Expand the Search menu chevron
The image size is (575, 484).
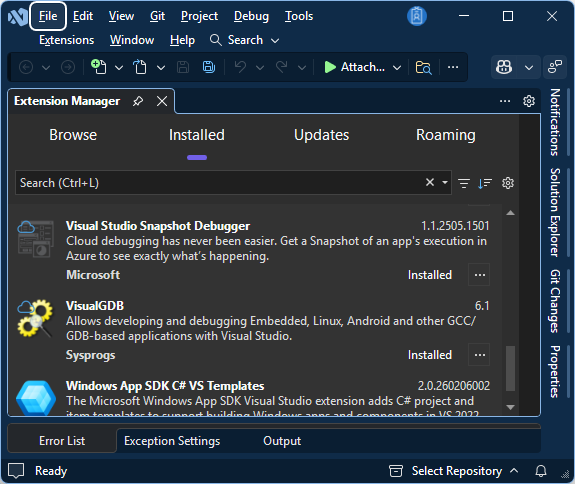coord(275,41)
